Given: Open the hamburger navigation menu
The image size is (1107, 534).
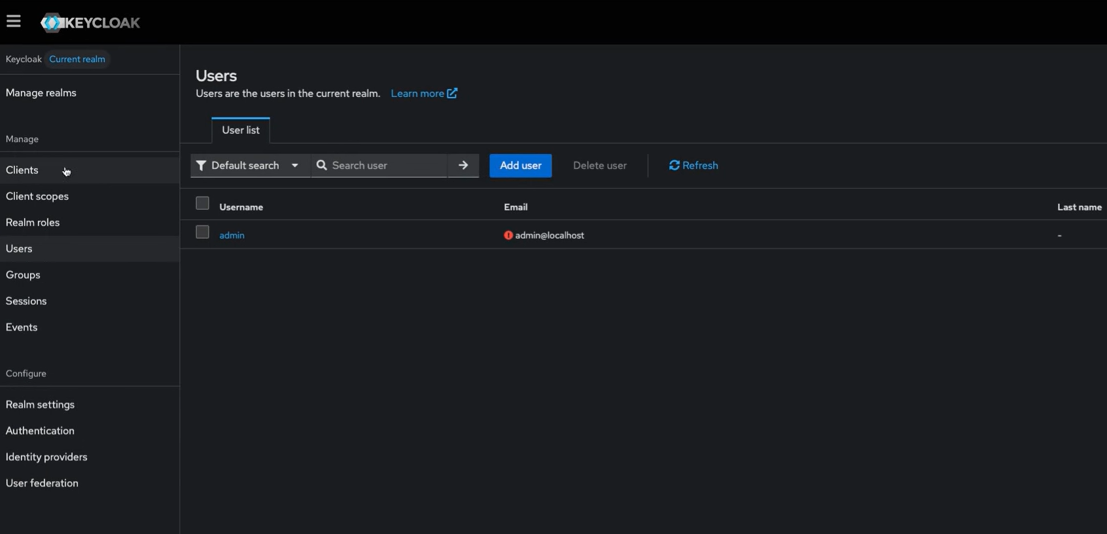Looking at the screenshot, I should (14, 21).
